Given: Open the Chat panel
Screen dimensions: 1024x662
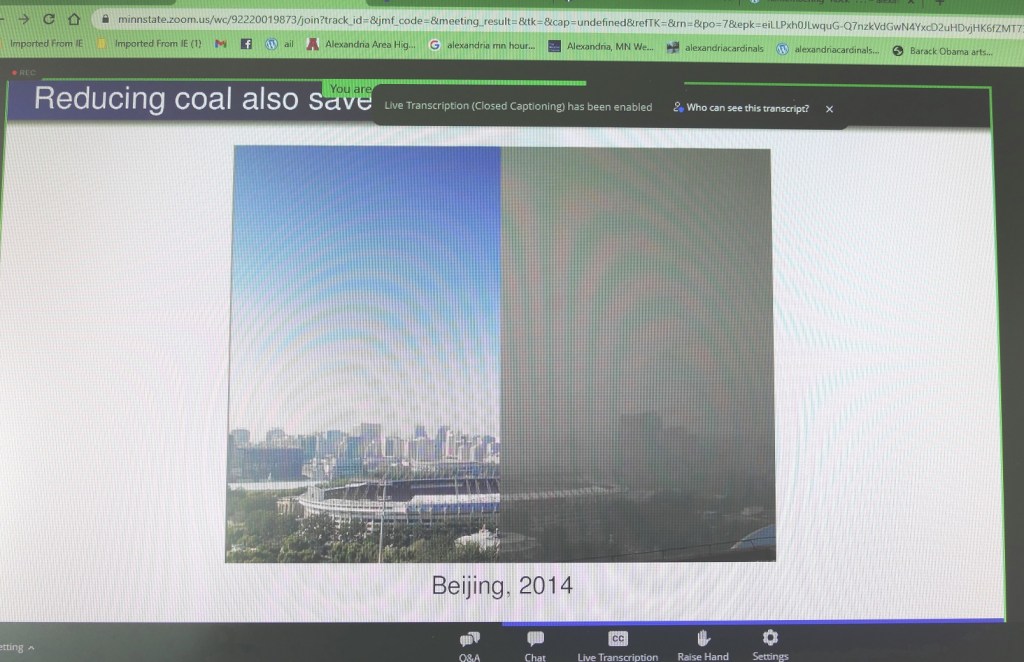Looking at the screenshot, I should (x=535, y=645).
